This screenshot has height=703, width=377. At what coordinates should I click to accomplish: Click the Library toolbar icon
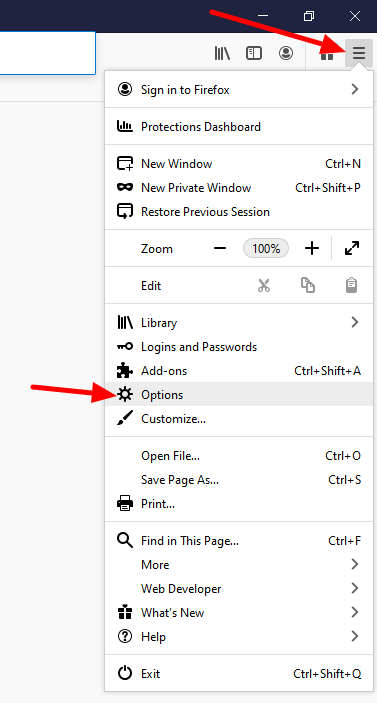click(x=222, y=53)
